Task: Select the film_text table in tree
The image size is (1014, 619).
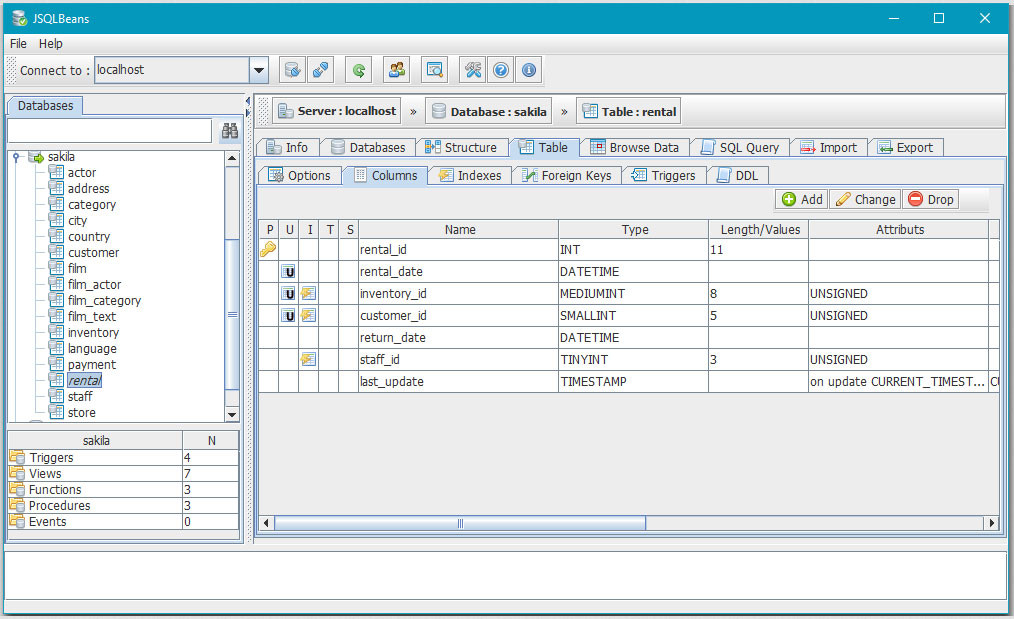Action: click(92, 316)
